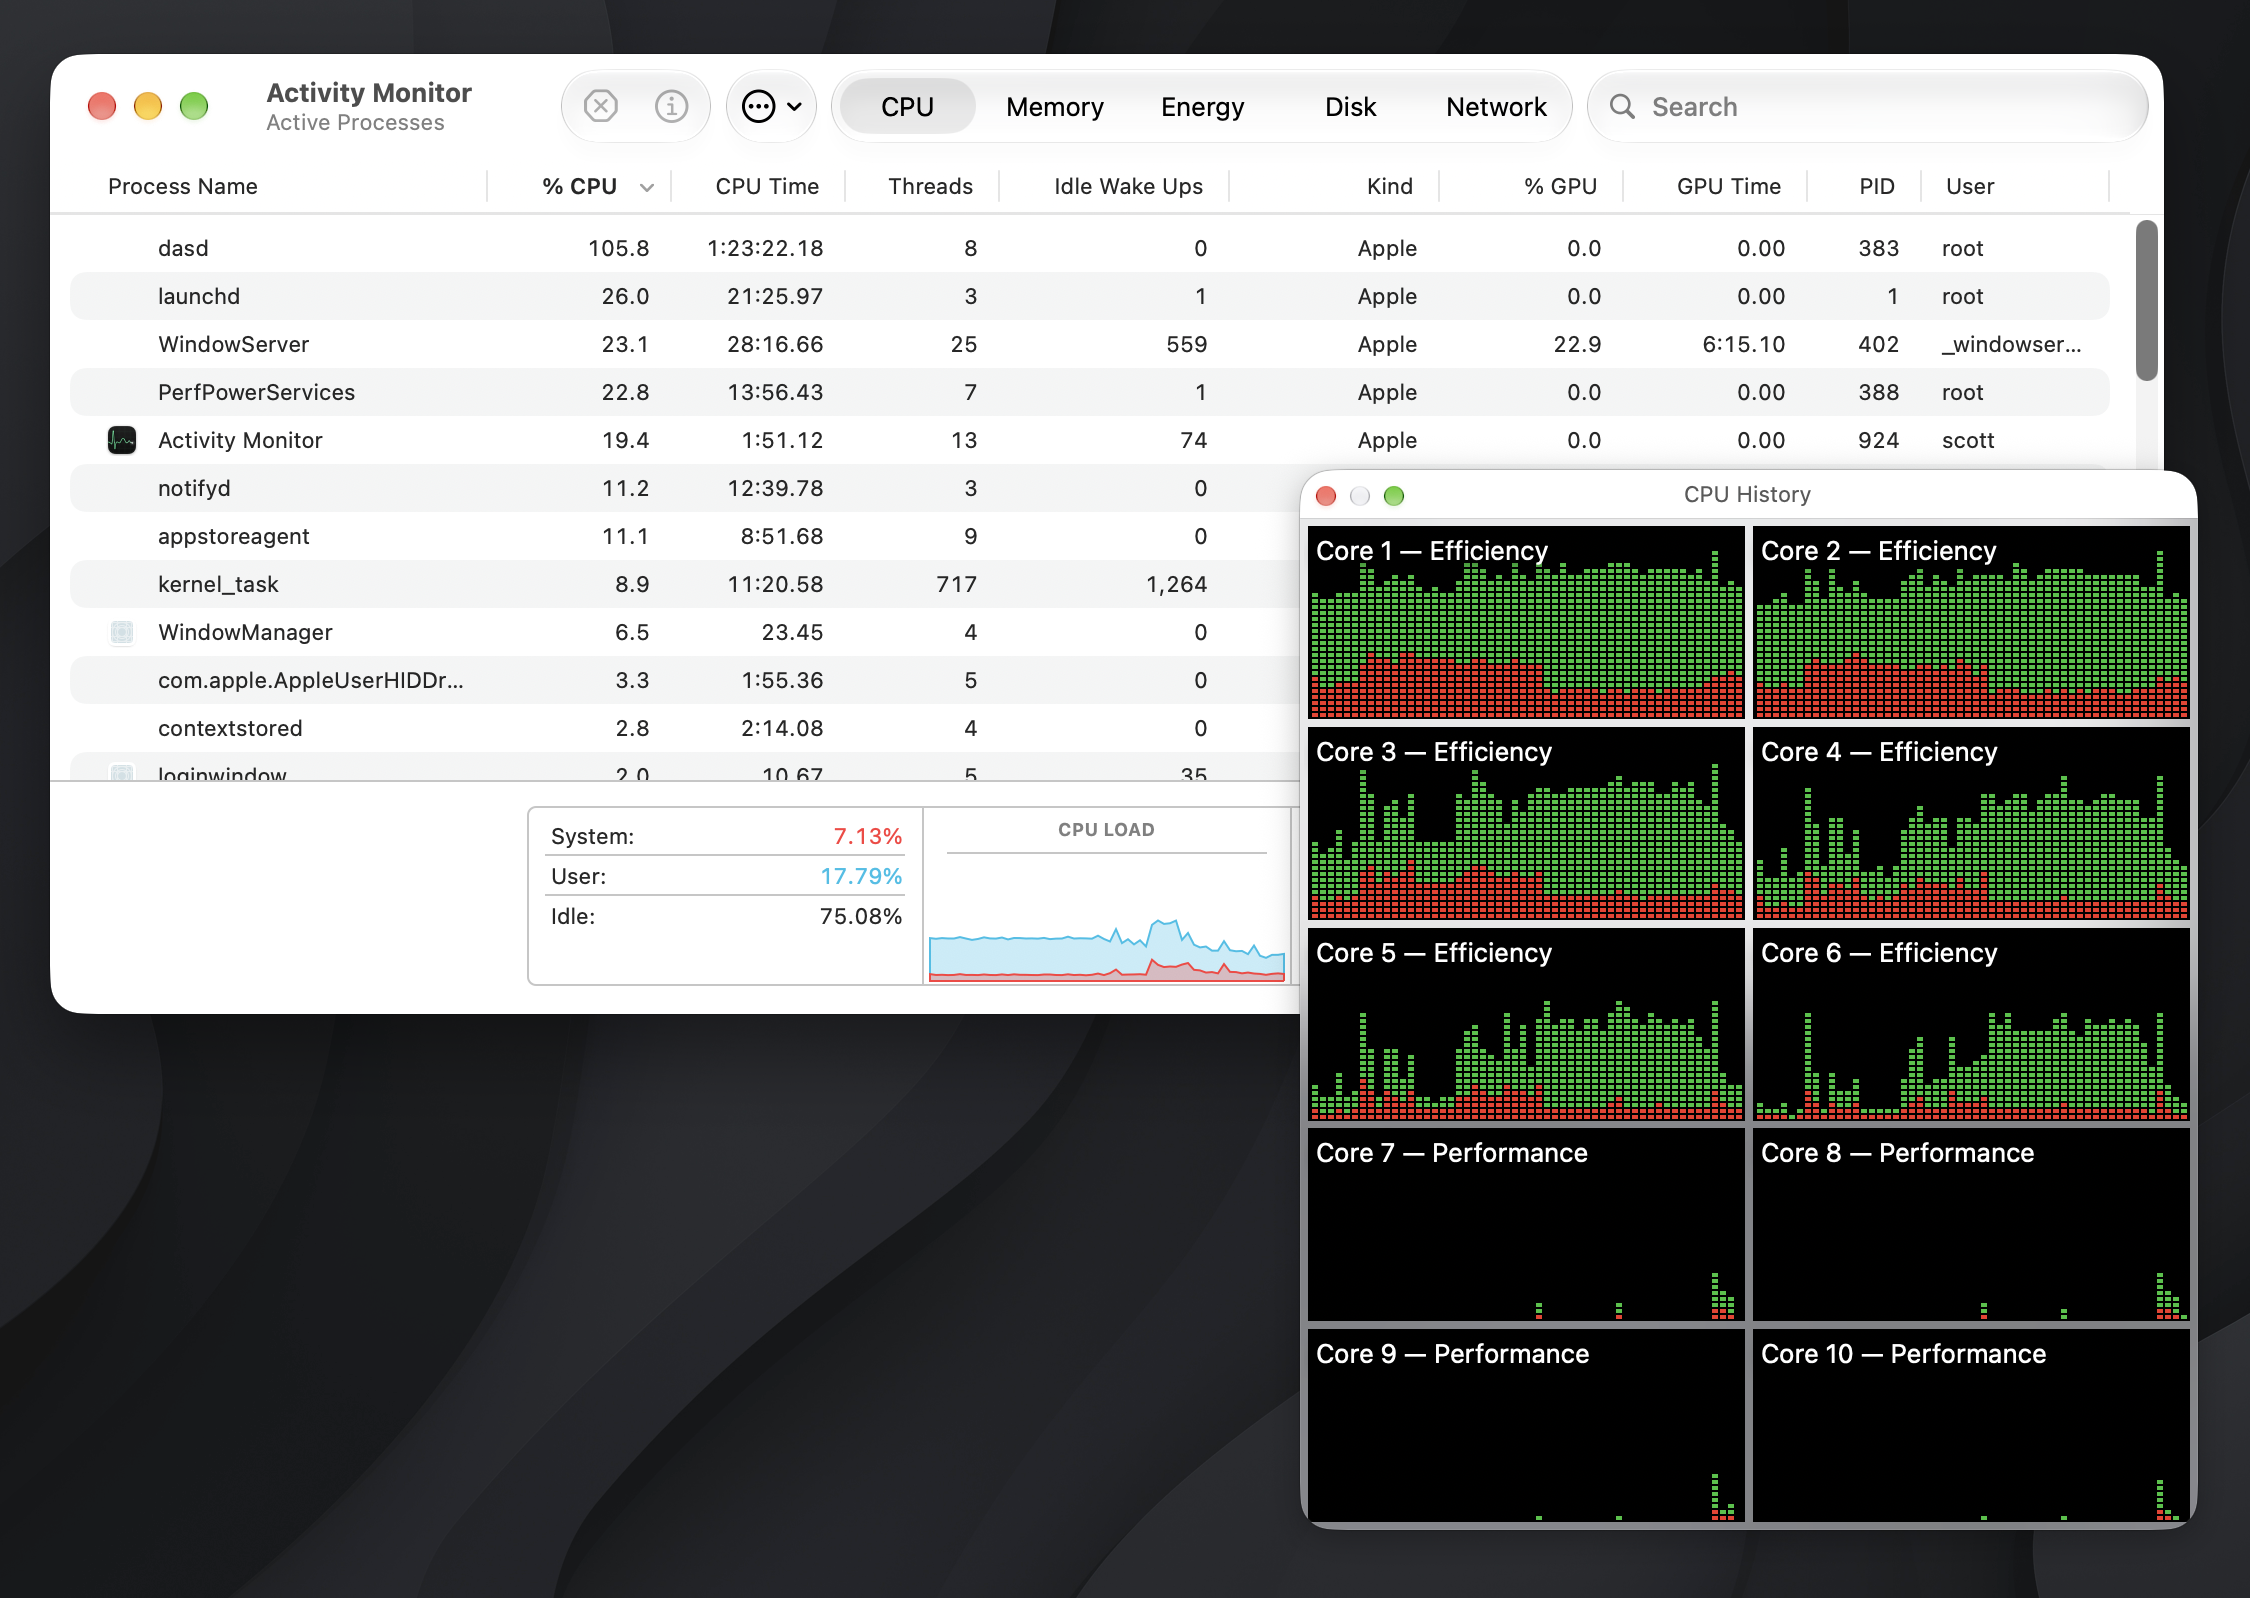This screenshot has width=2250, height=1598.
Task: Click the Core 2 — Efficiency graph
Action: [x=1971, y=622]
